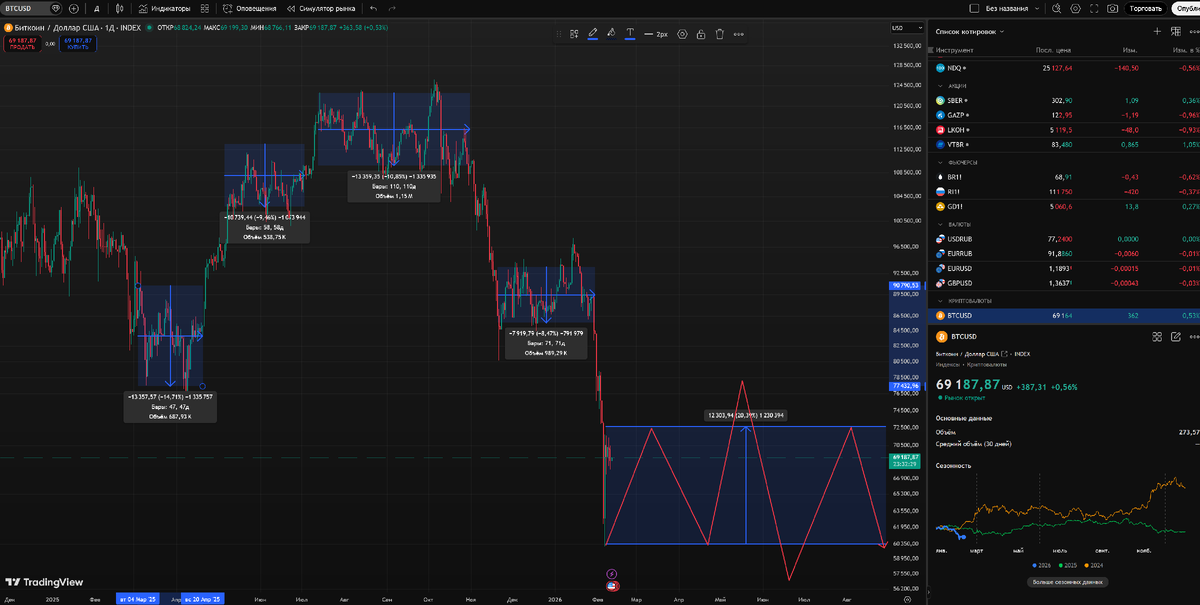This screenshot has height=605, width=1200.
Task: Select SBER in the watchlist
Action: [1064, 101]
